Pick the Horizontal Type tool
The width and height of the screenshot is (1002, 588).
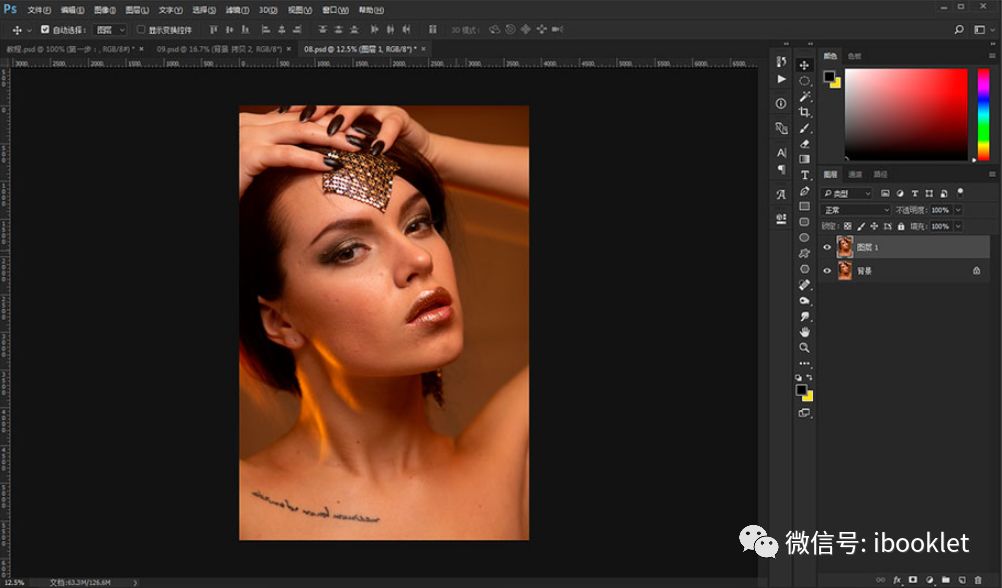(805, 175)
